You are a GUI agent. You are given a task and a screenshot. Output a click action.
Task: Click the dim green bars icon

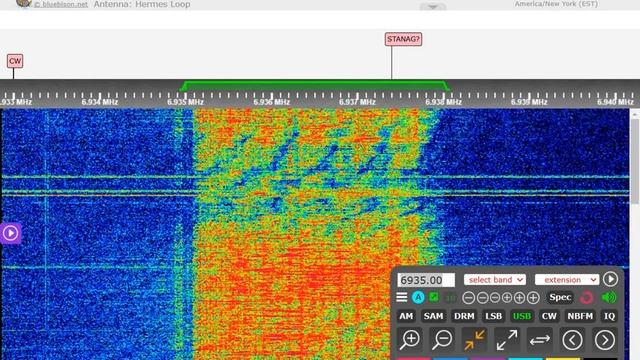pyautogui.click(x=451, y=298)
